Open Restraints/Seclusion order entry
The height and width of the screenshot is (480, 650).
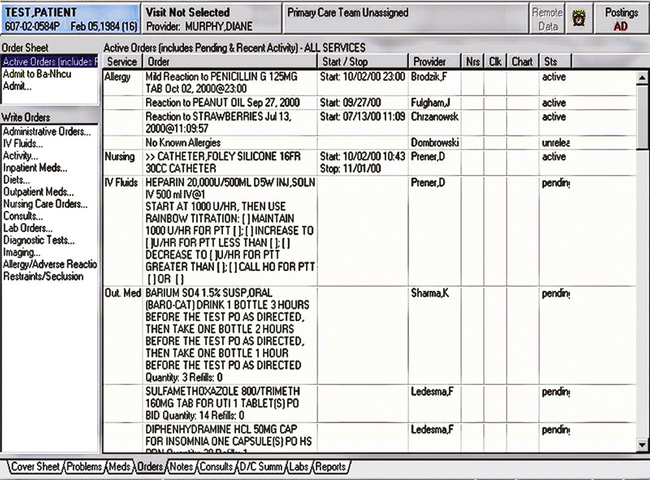(45, 275)
